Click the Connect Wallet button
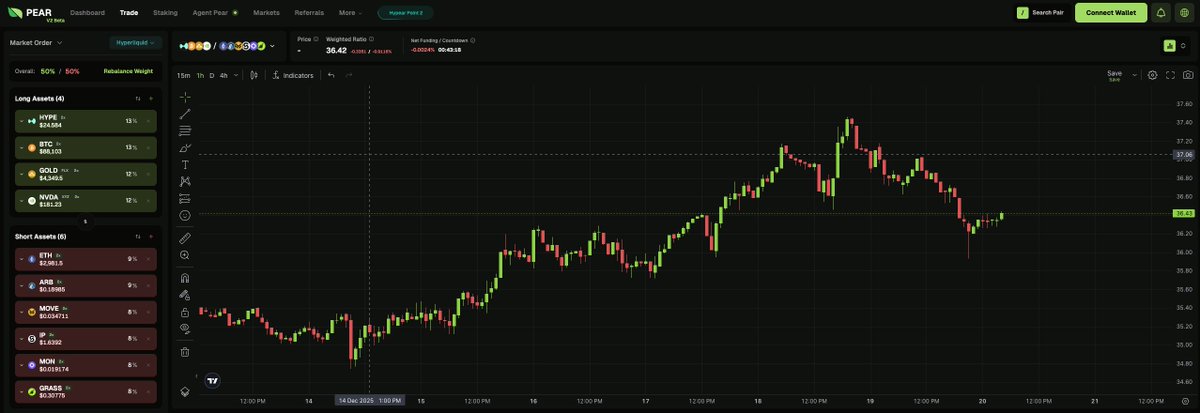Image resolution: width=1200 pixels, height=413 pixels. pos(1111,13)
